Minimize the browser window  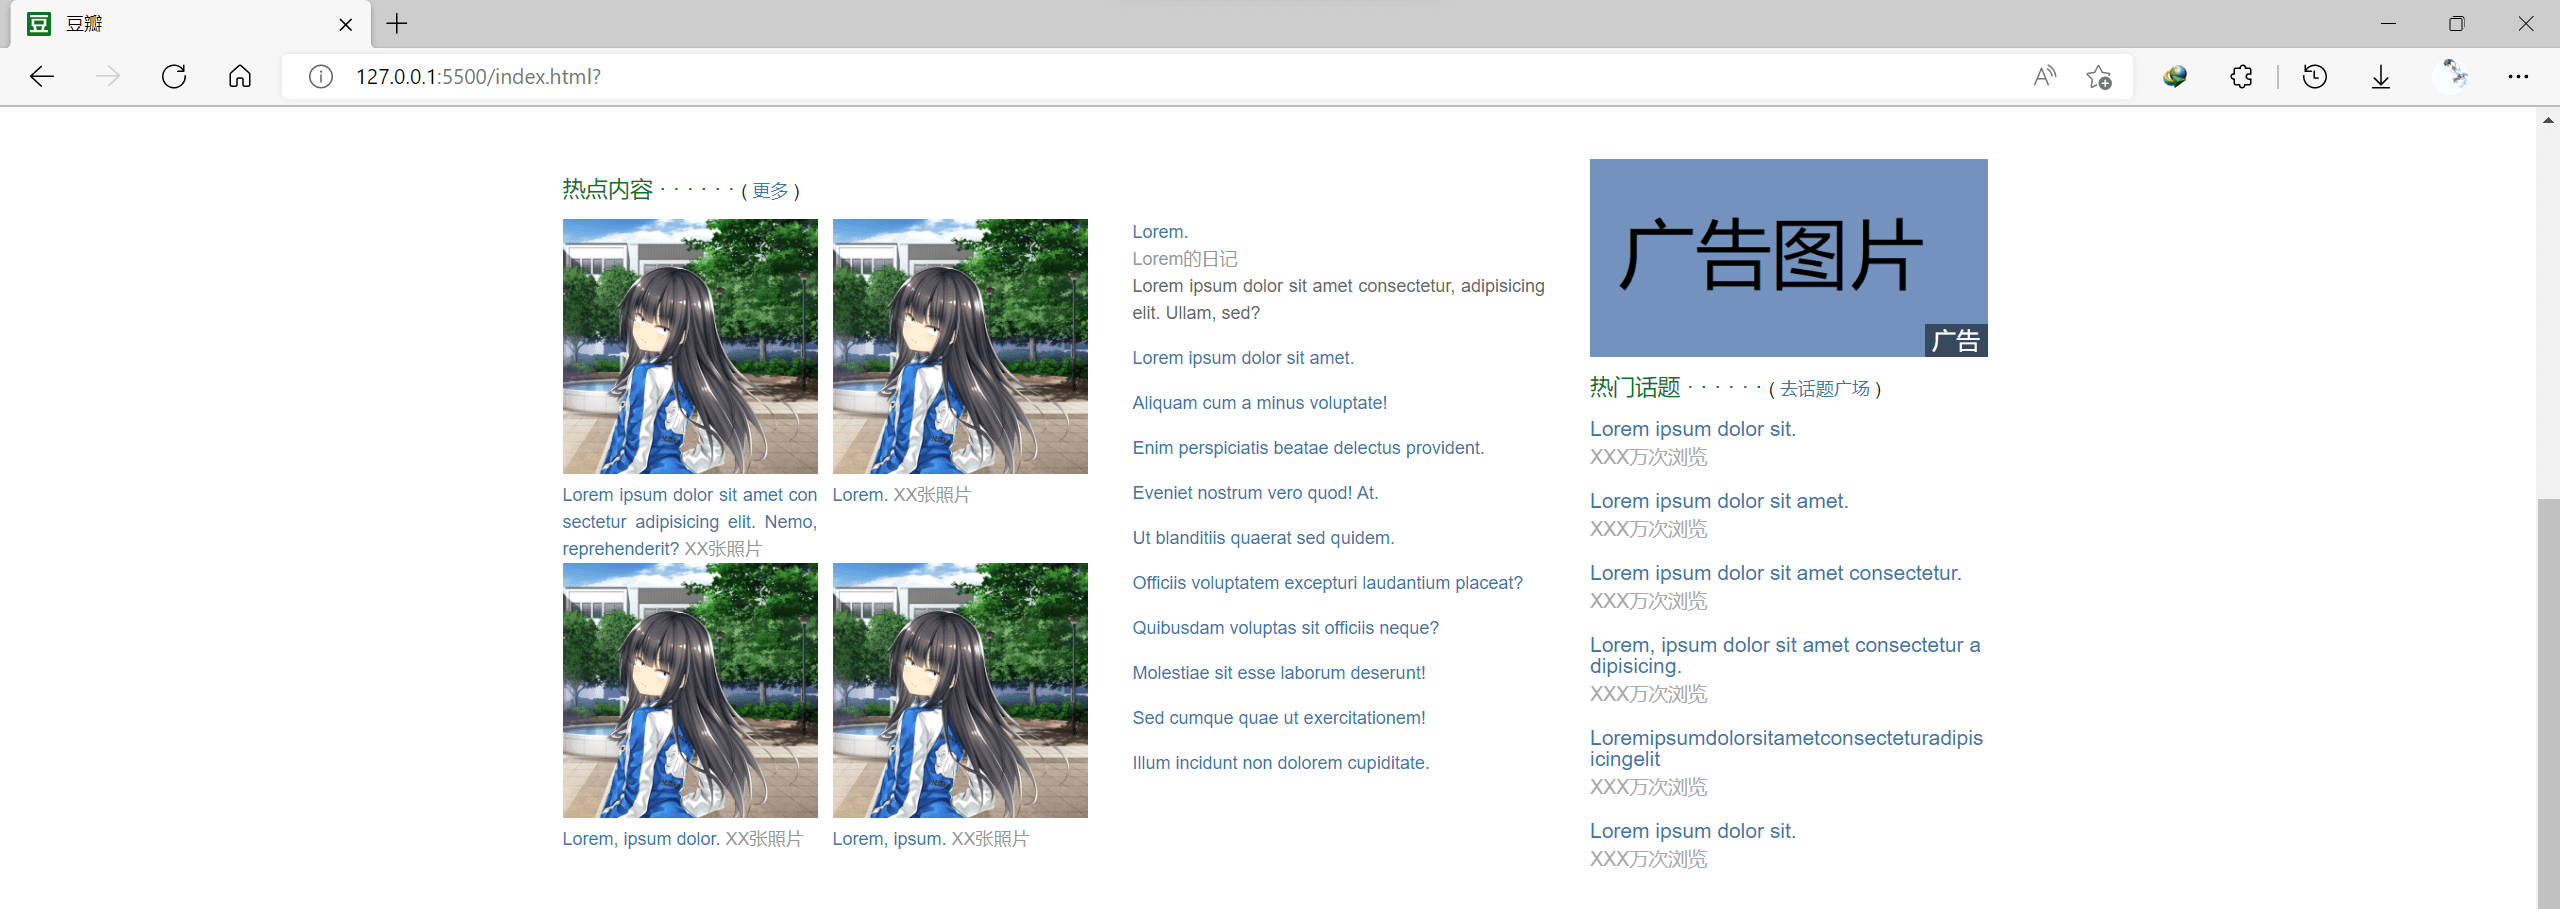pos(2388,24)
